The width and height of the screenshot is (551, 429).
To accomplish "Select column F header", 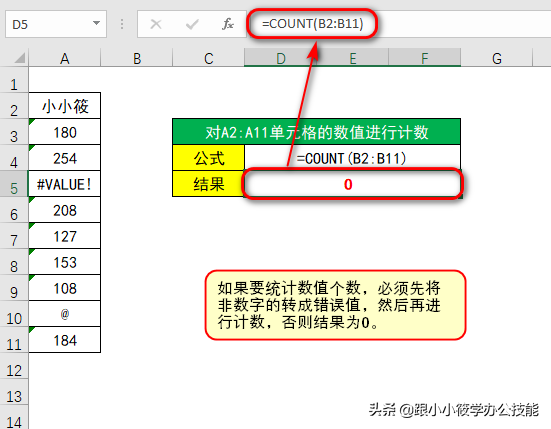I will [x=424, y=58].
